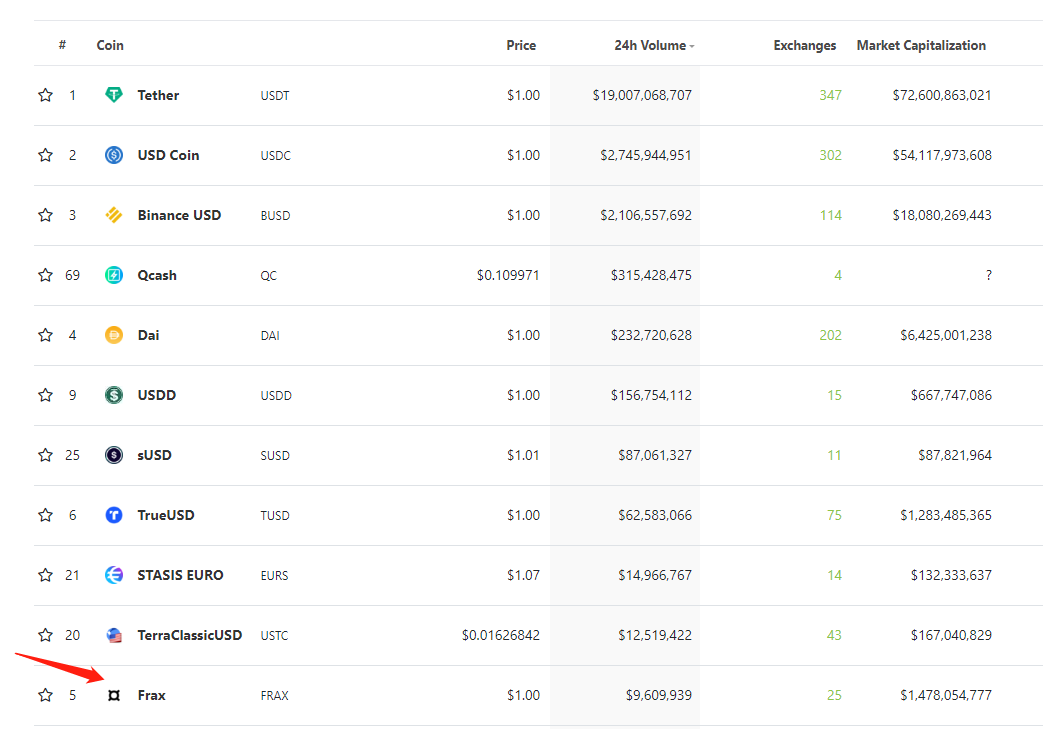Open the 347 exchanges link for Tether
1043x729 pixels.
click(830, 95)
